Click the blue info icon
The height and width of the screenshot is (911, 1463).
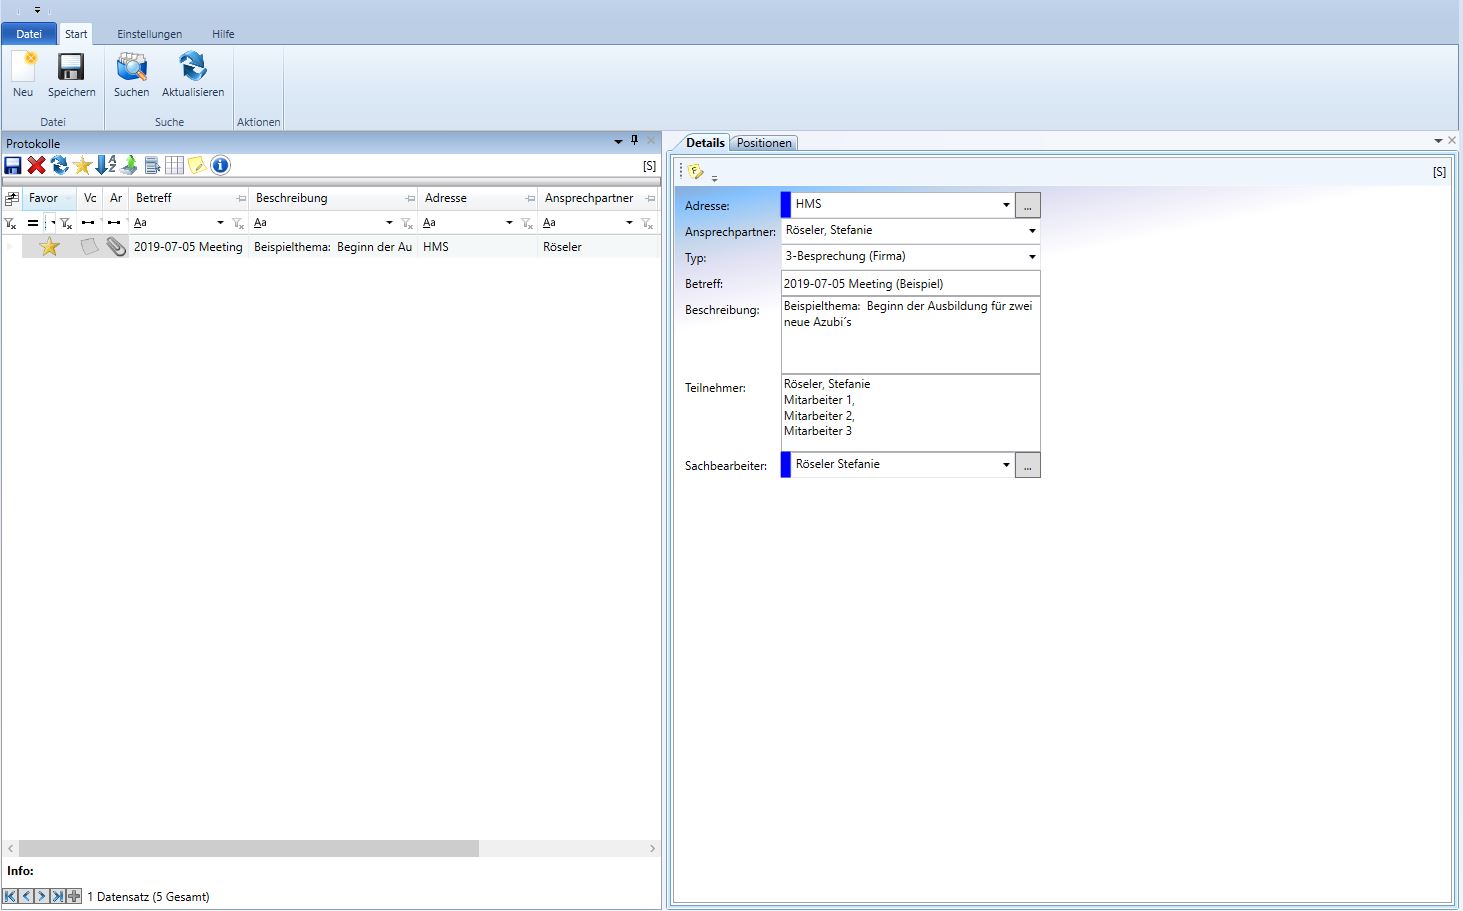220,165
